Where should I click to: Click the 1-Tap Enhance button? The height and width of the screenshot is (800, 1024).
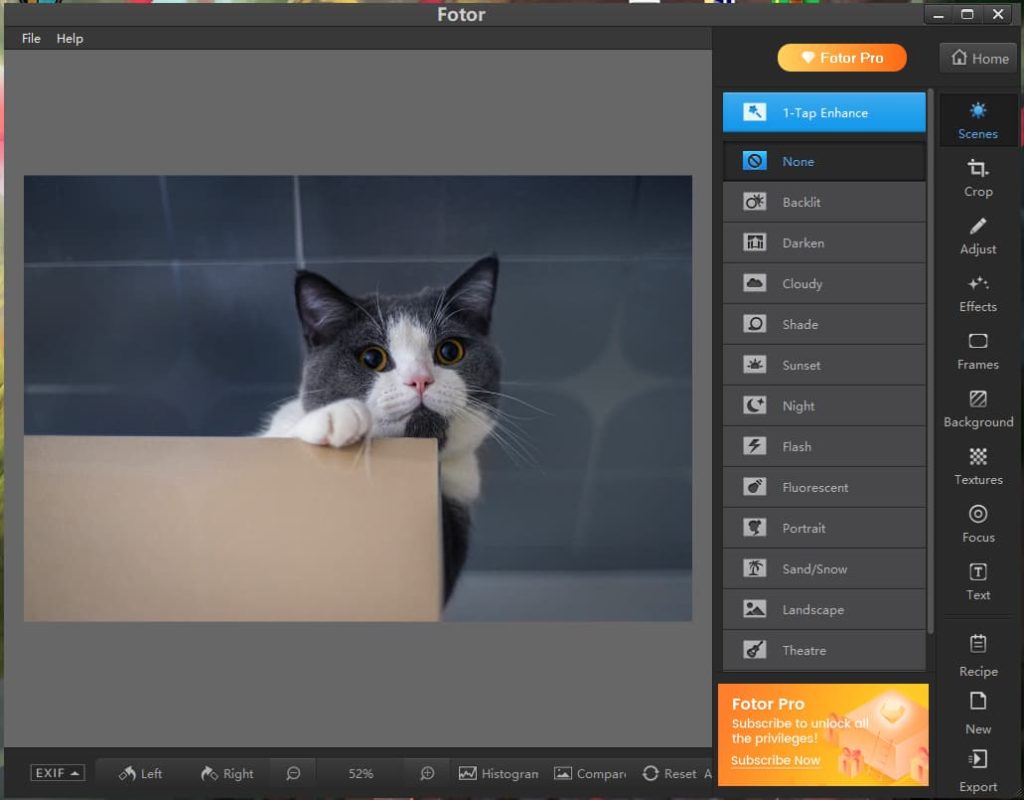coord(824,112)
